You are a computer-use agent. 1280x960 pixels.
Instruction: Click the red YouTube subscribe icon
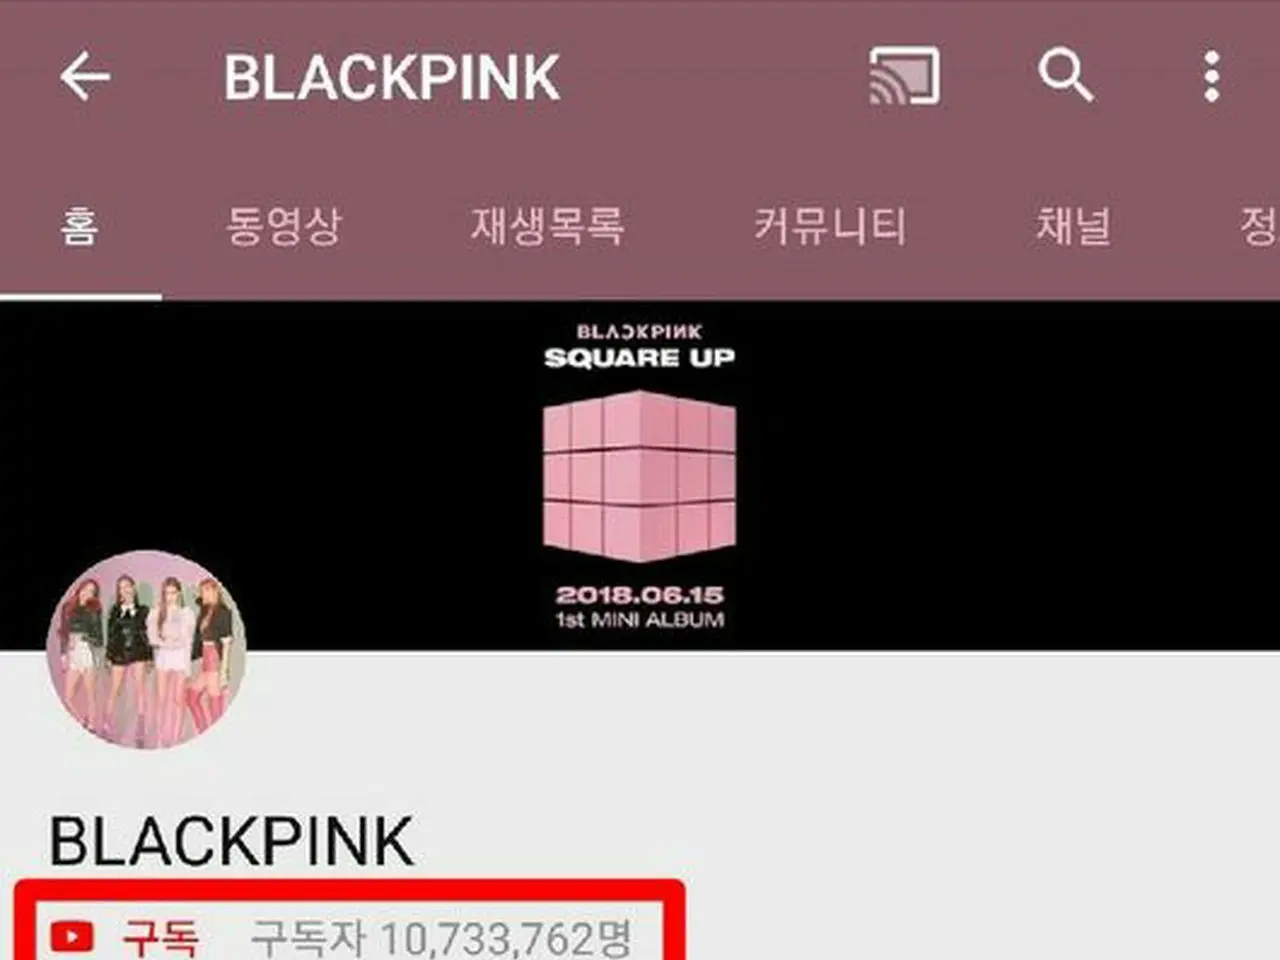coord(72,937)
